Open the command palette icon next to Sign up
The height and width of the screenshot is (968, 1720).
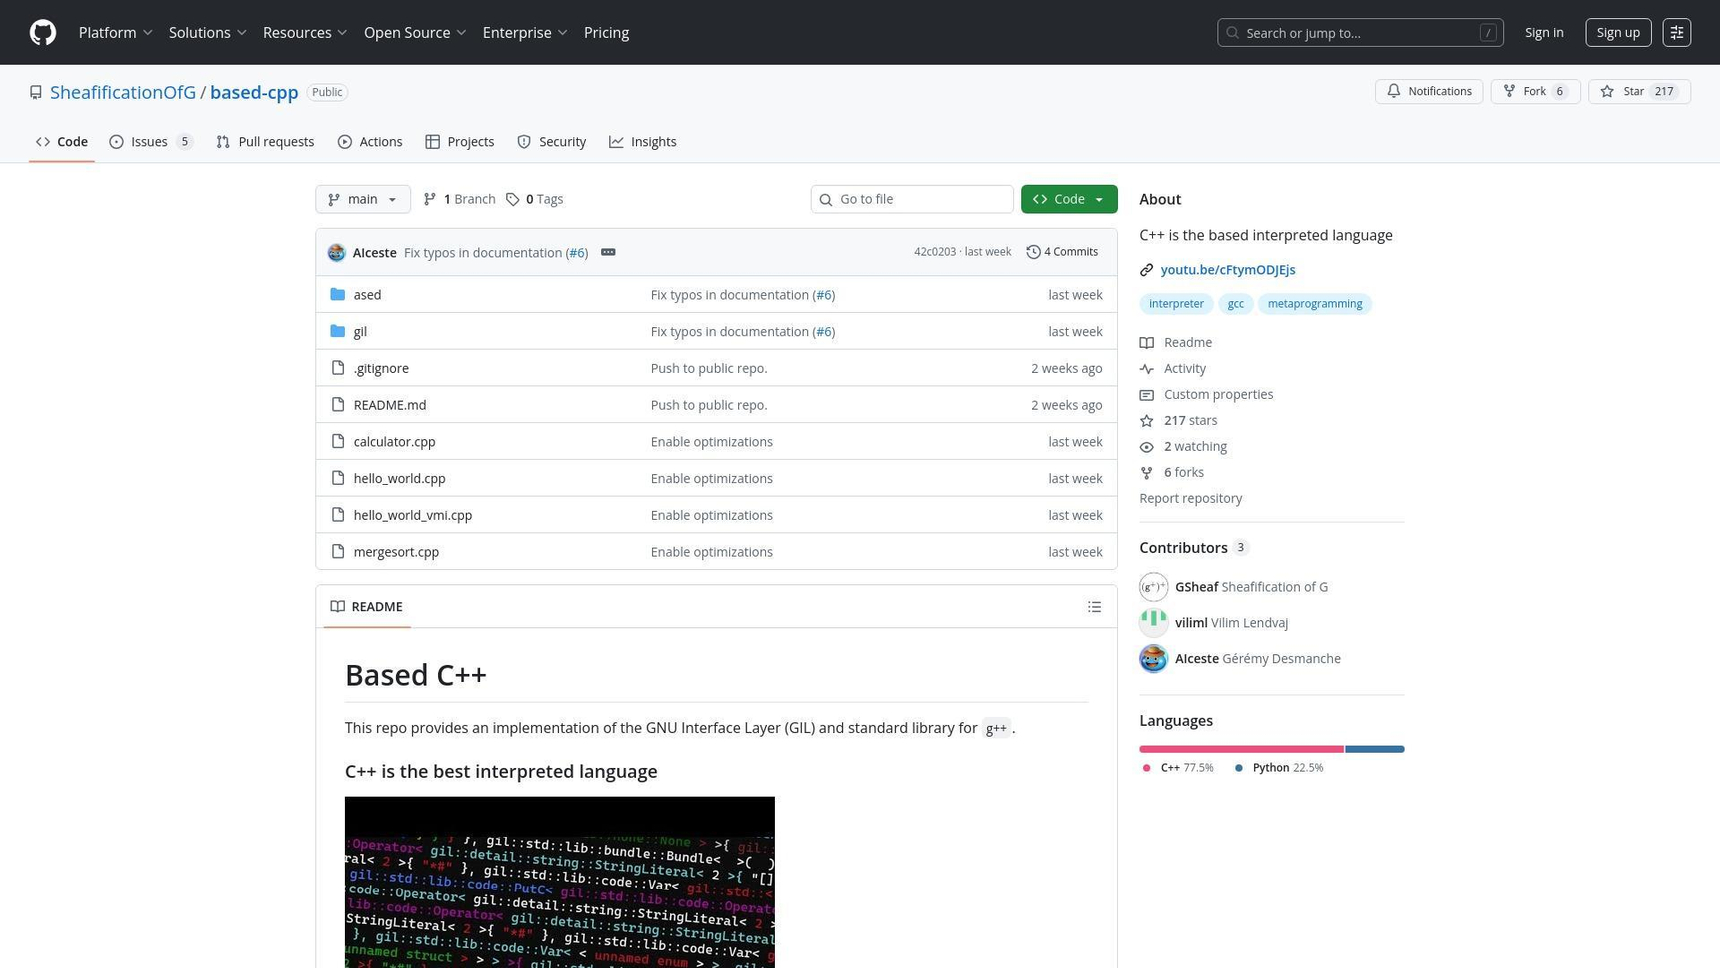1677,33
